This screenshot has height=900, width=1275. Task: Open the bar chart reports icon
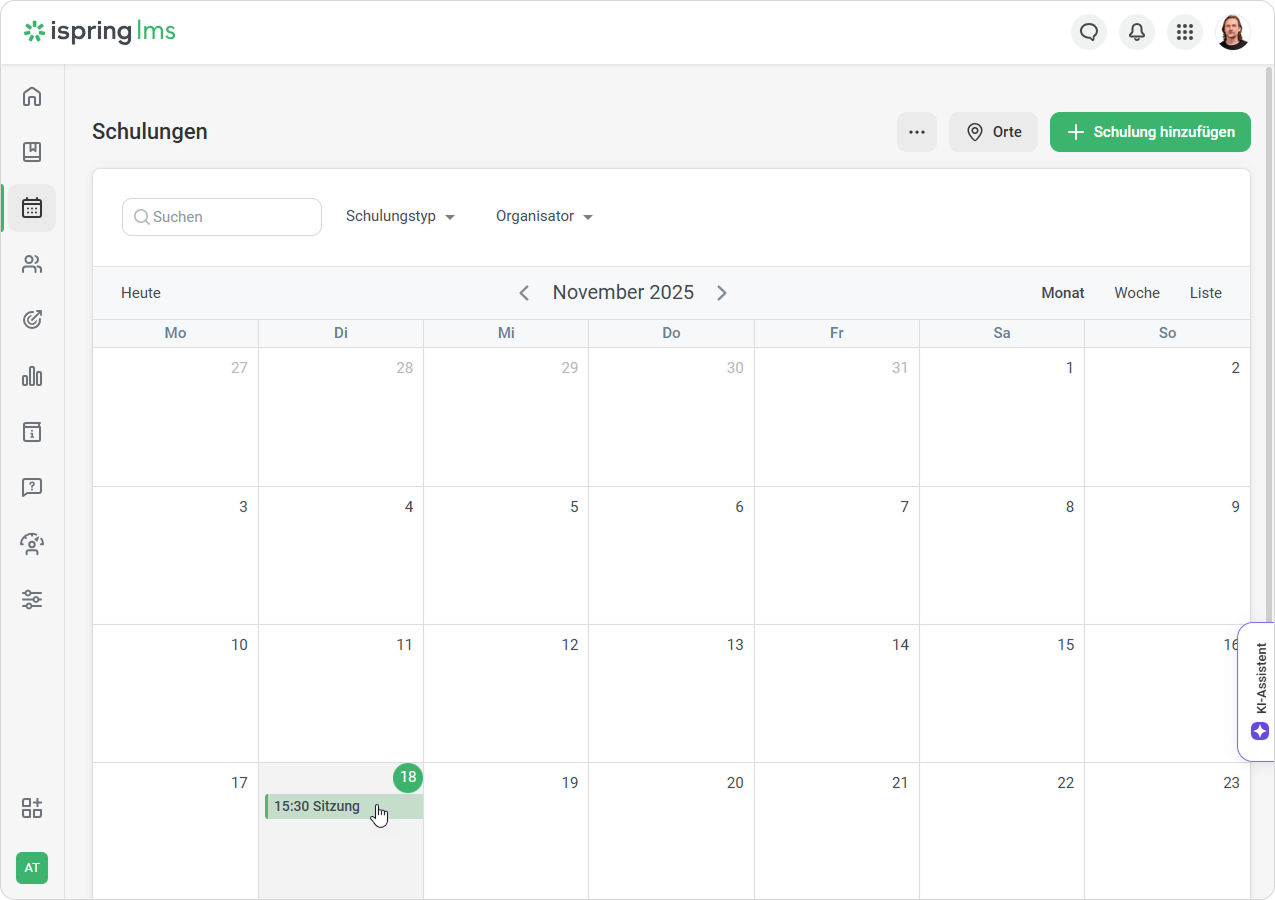point(32,376)
